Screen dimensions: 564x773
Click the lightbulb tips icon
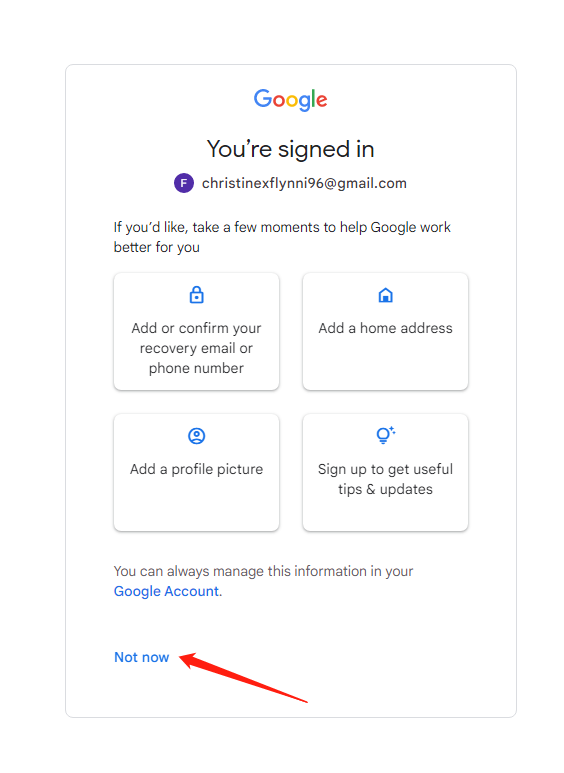point(386,435)
